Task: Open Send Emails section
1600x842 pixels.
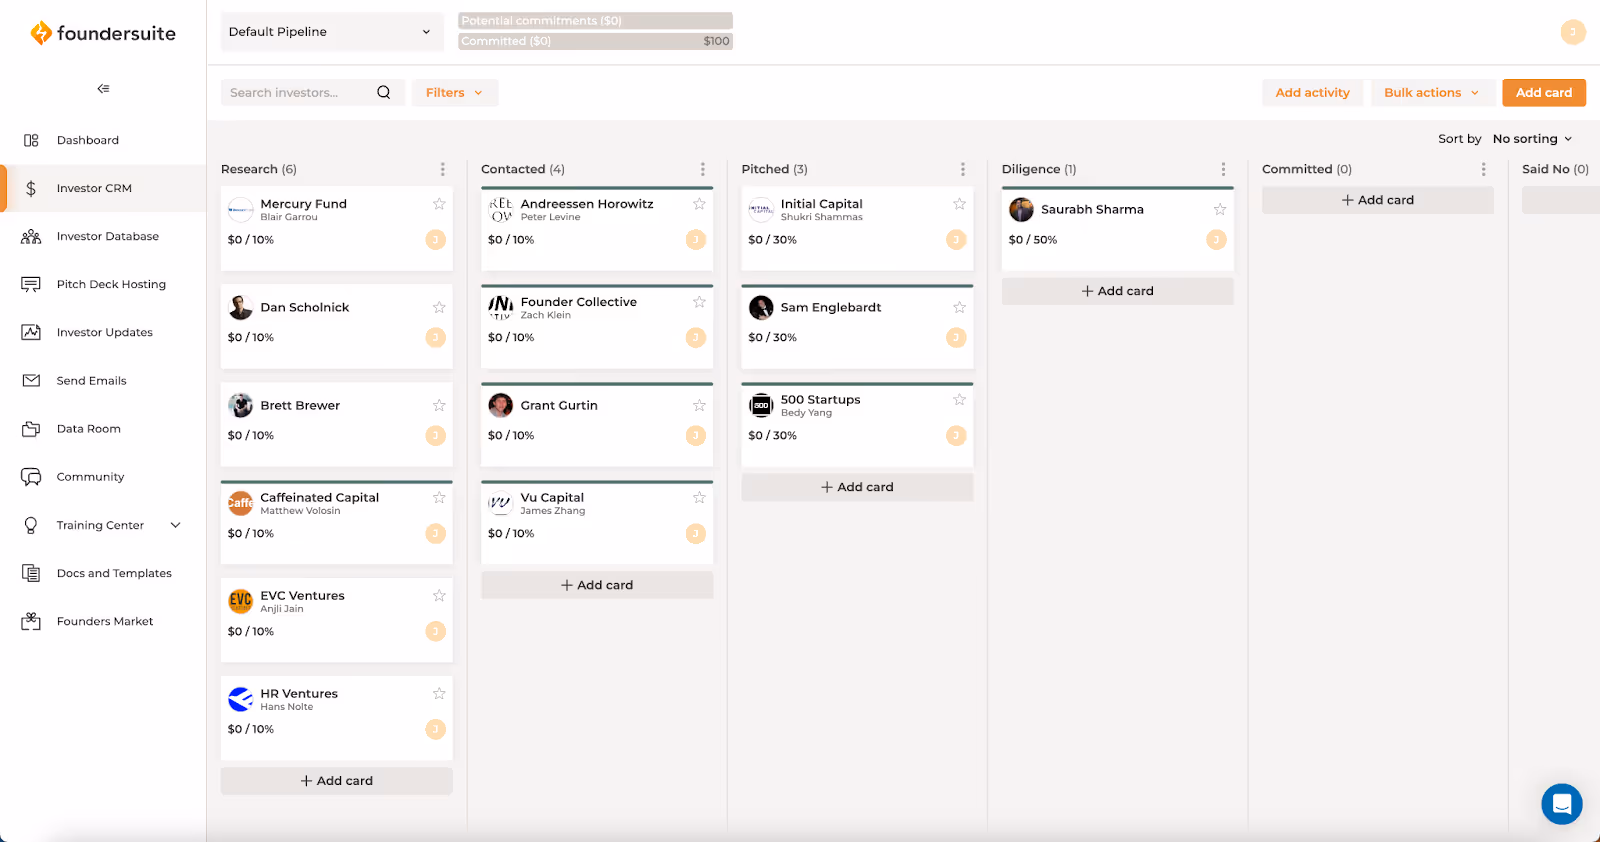Action: [x=92, y=380]
